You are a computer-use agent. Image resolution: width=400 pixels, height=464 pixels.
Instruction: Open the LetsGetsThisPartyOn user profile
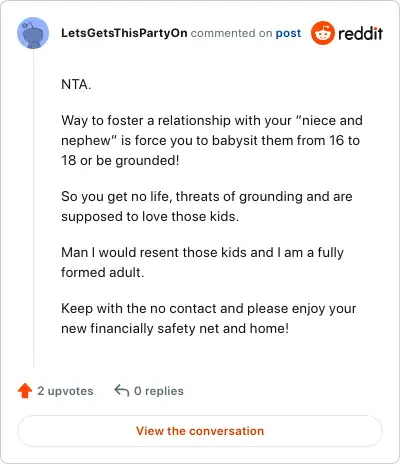[124, 33]
